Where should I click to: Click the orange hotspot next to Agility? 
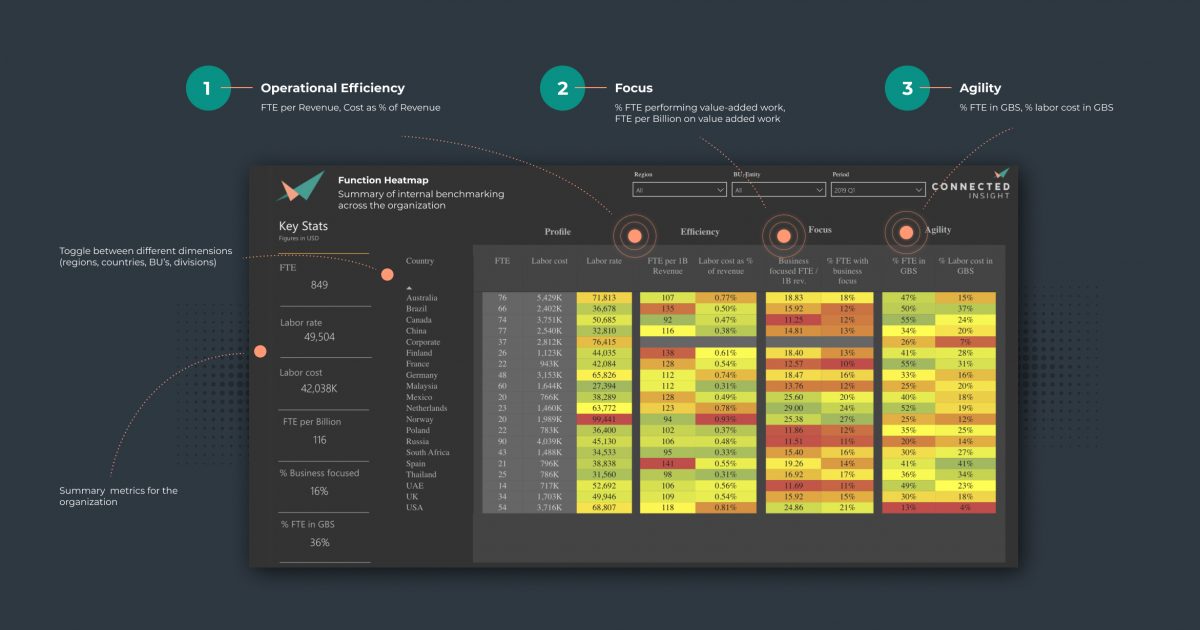(x=906, y=231)
